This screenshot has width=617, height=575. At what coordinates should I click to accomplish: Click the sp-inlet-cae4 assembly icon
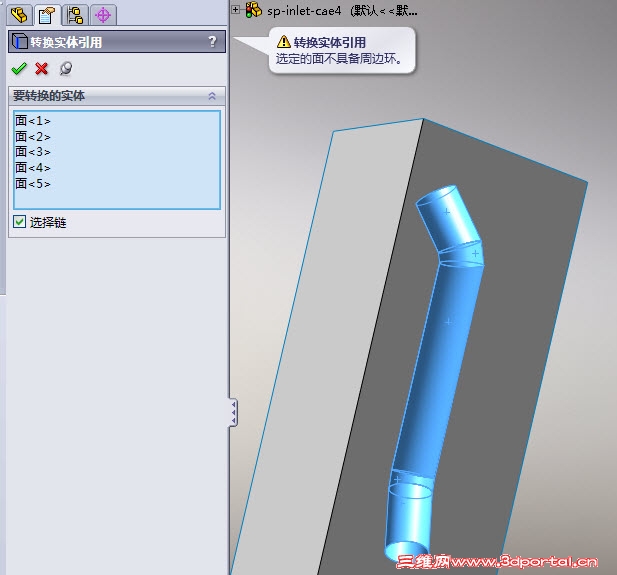coord(253,10)
